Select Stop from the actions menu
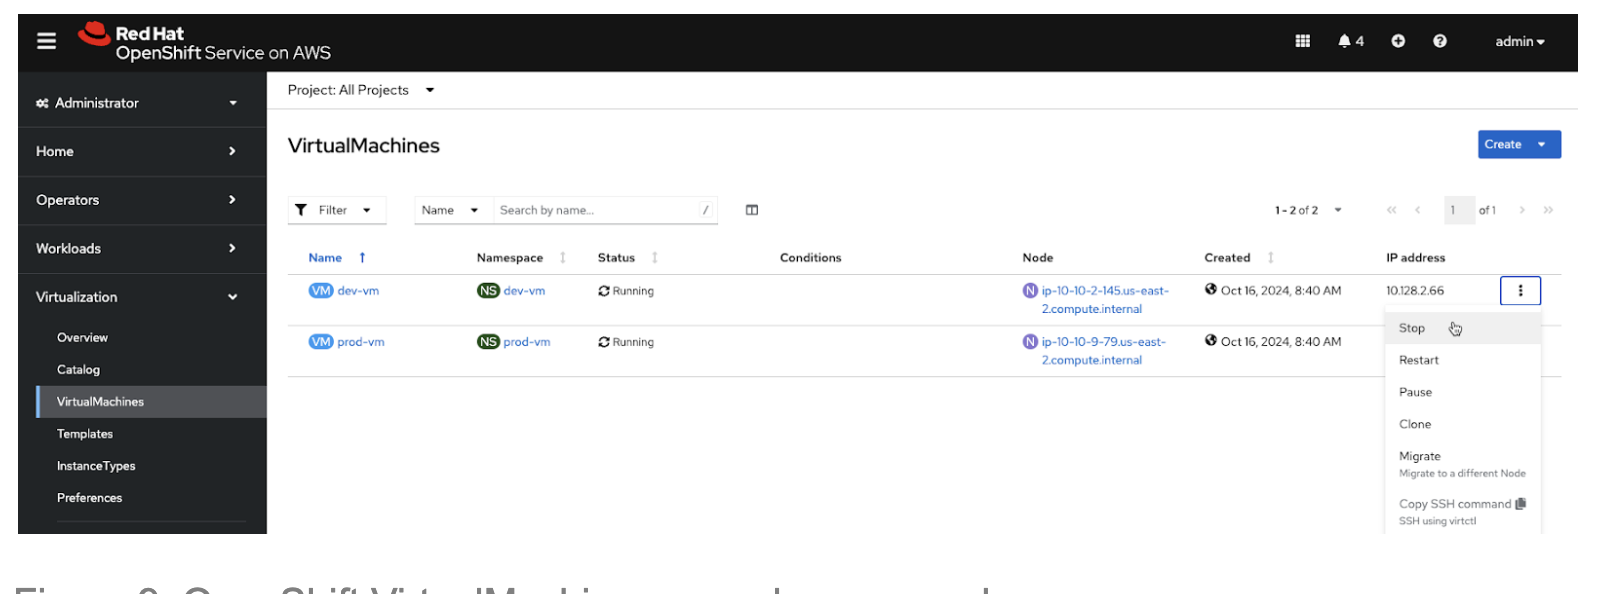This screenshot has width=1620, height=594. 1462,328
